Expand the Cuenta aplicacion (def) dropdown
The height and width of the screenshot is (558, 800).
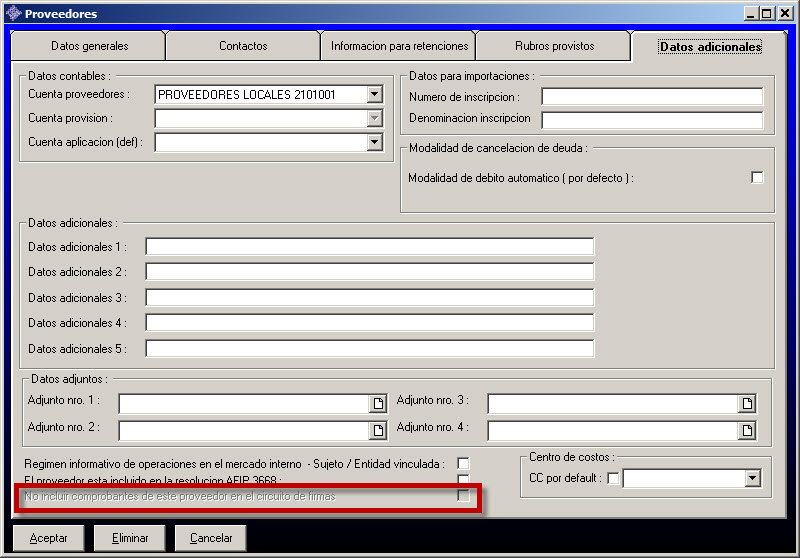374,143
